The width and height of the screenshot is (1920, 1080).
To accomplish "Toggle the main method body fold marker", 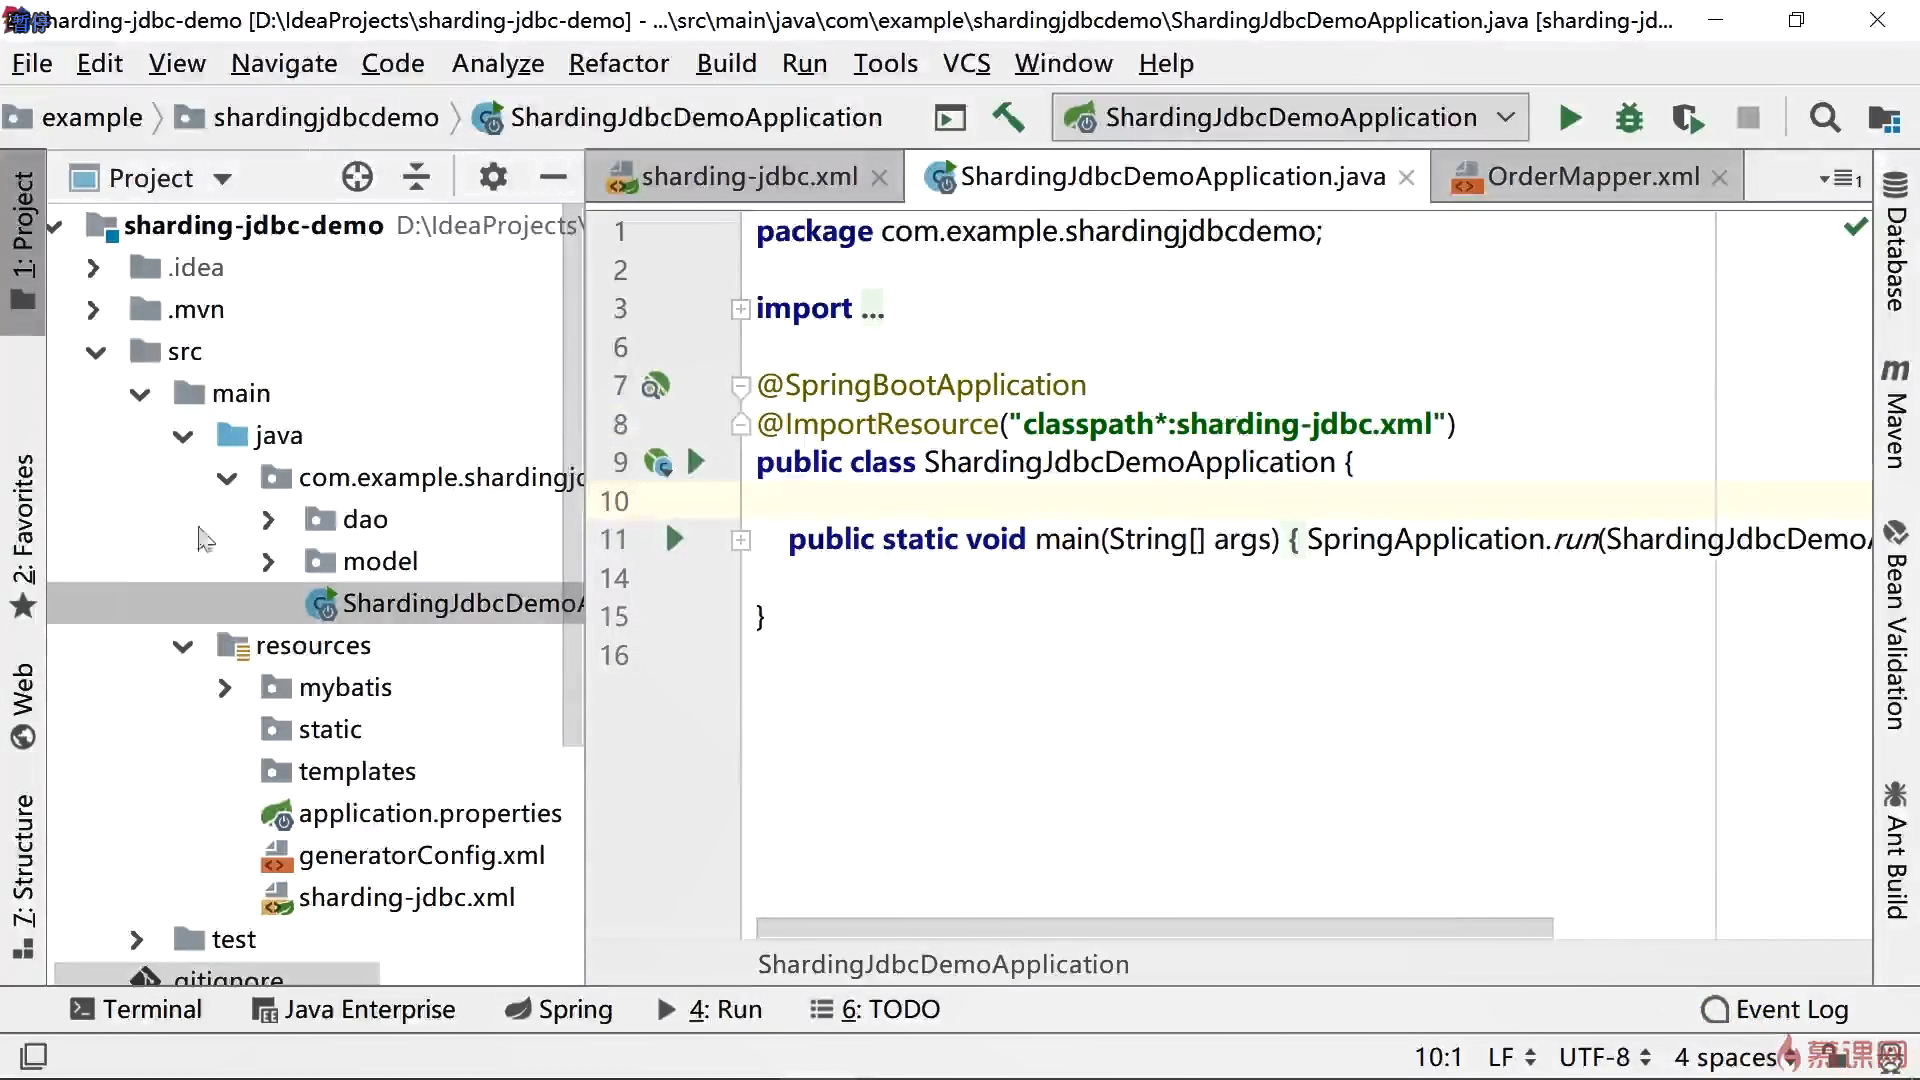I will click(740, 540).
